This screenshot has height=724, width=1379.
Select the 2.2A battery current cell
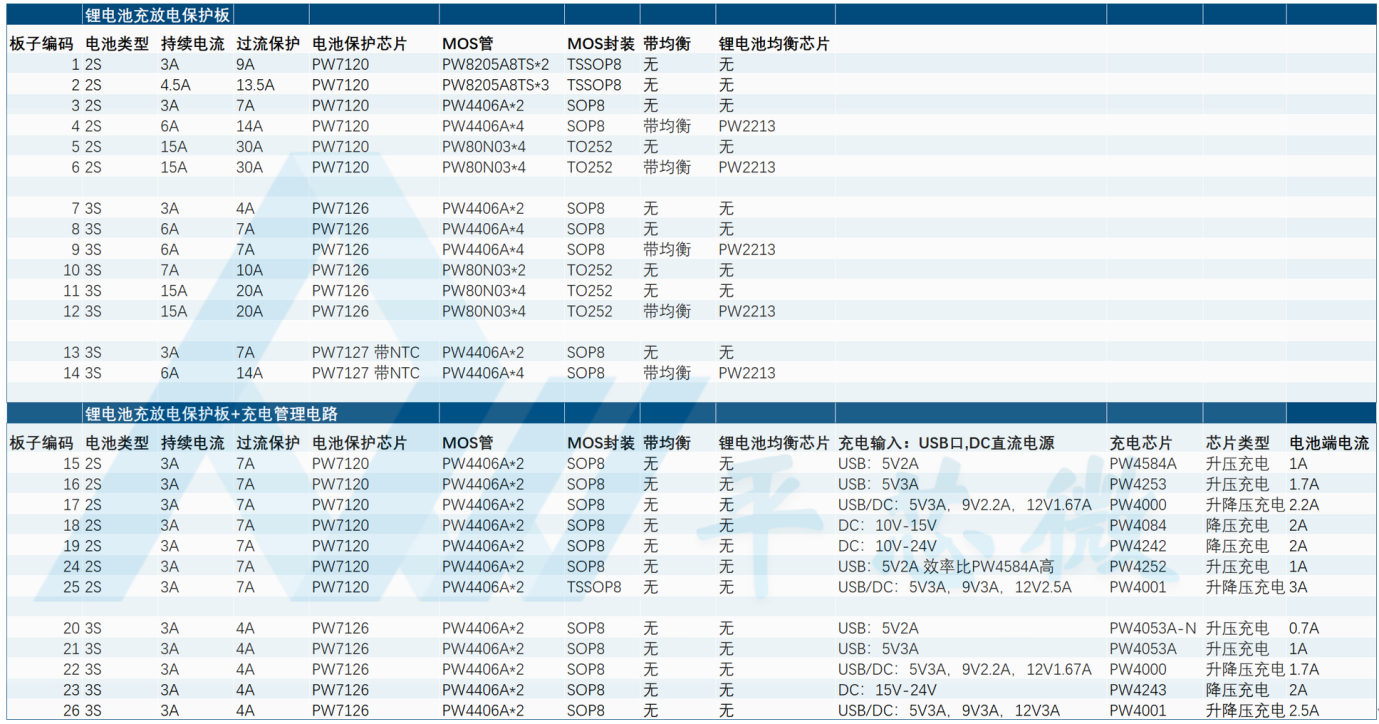click(x=1304, y=505)
